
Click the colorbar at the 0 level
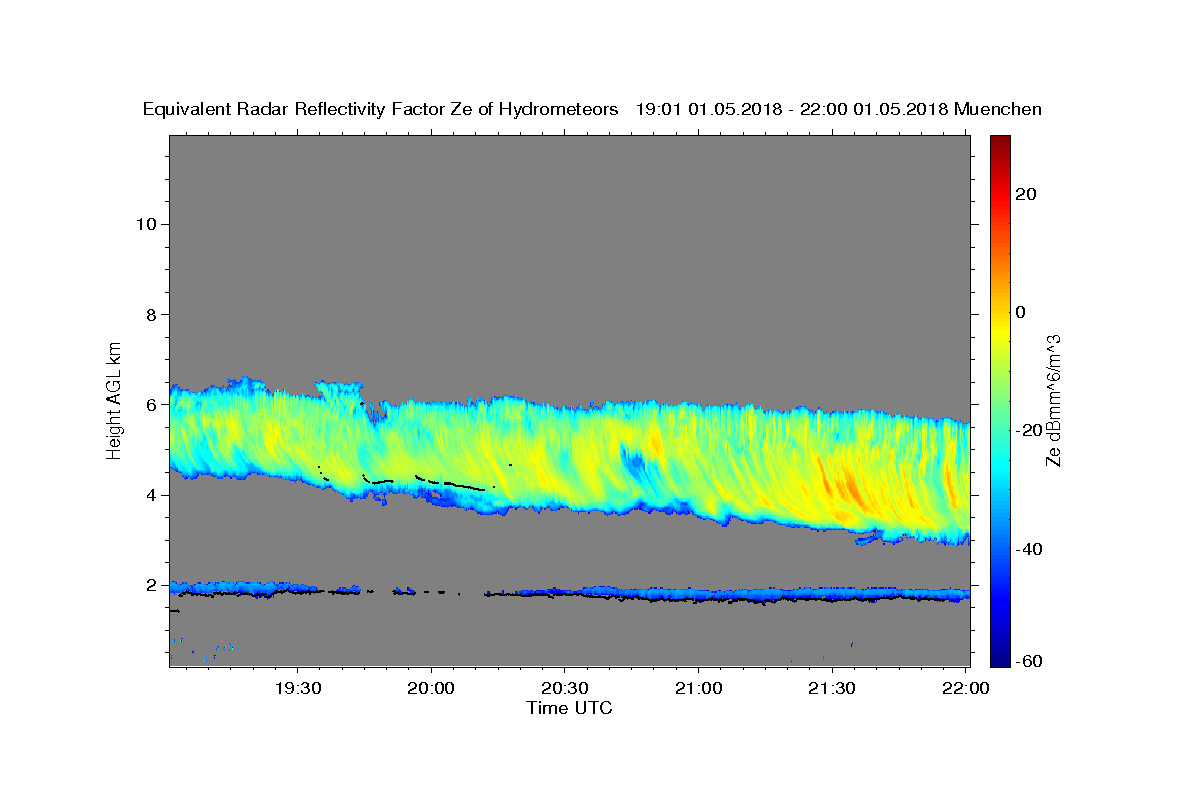(1000, 312)
